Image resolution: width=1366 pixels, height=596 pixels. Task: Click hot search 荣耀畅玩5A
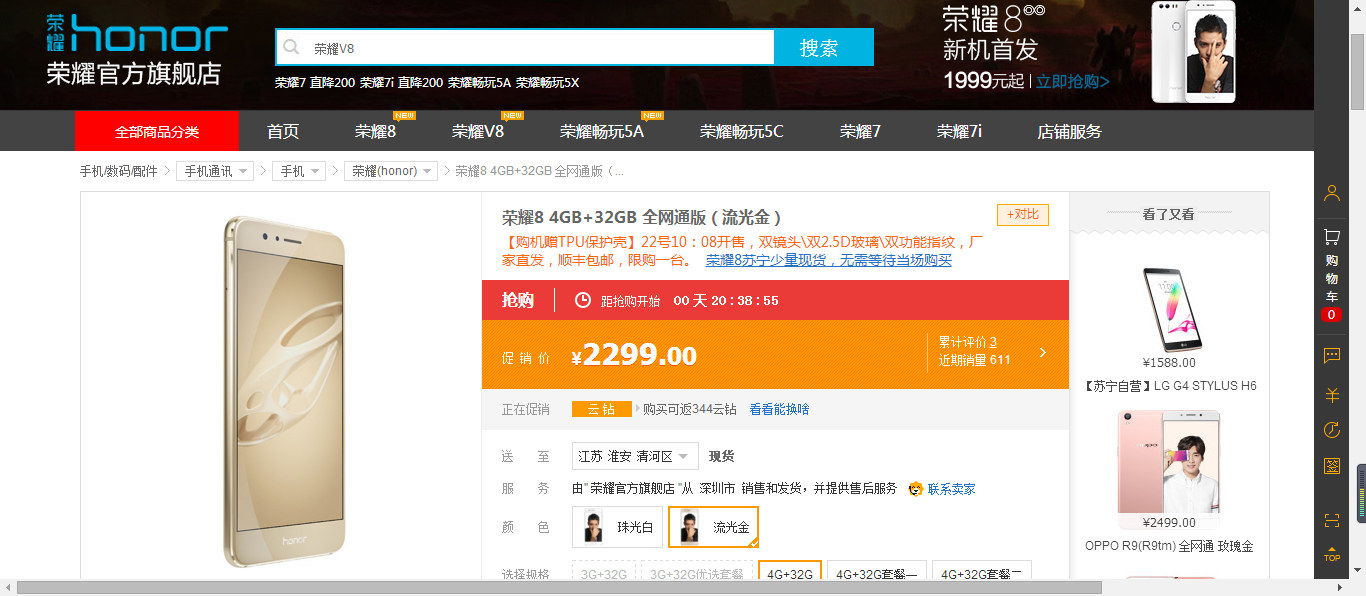pyautogui.click(x=479, y=83)
